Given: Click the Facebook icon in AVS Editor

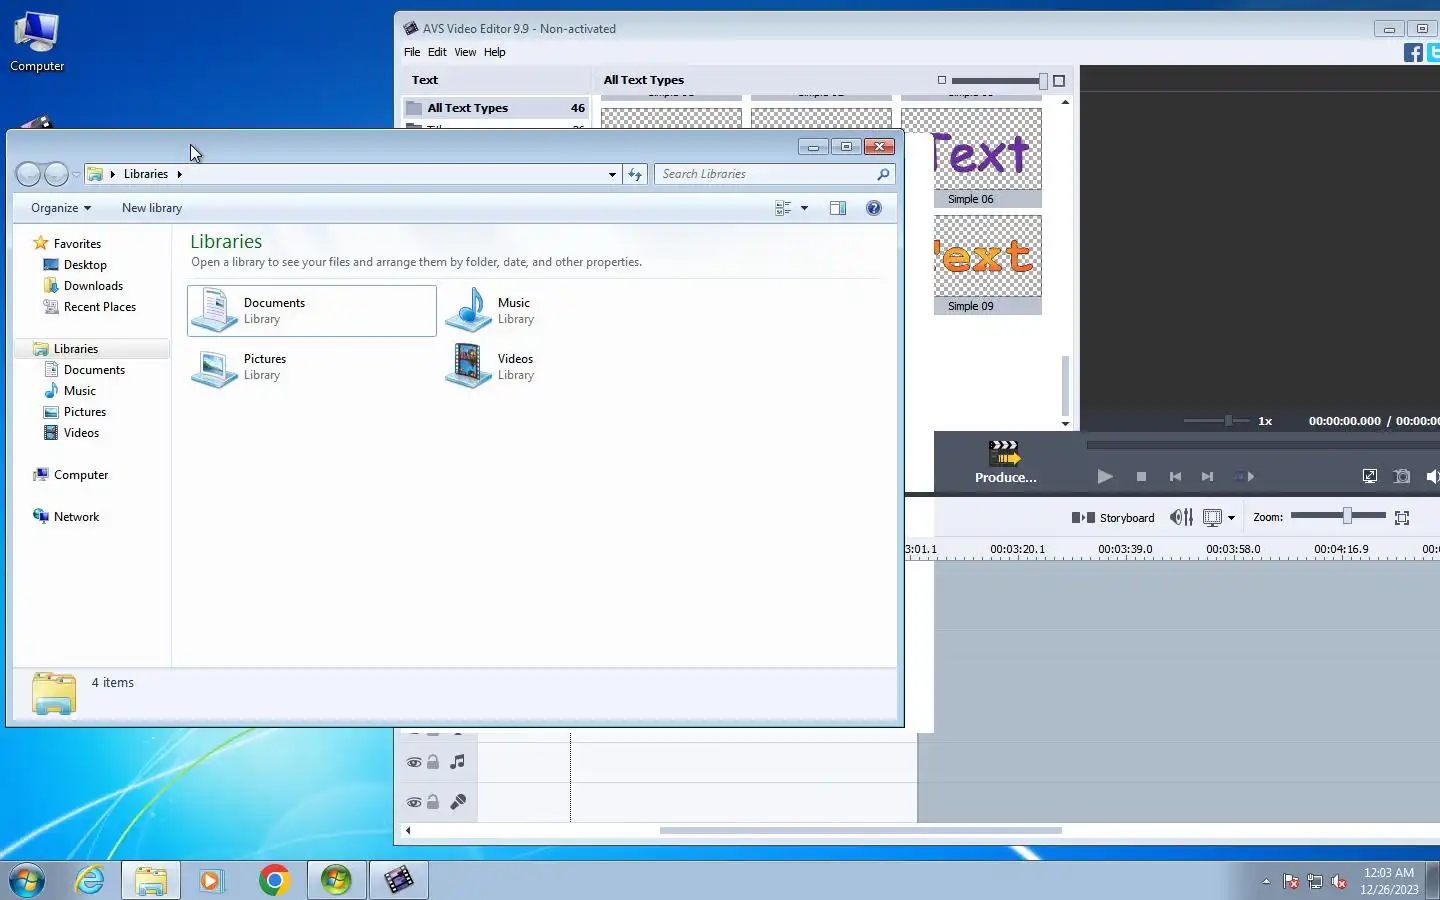Looking at the screenshot, I should pyautogui.click(x=1413, y=53).
